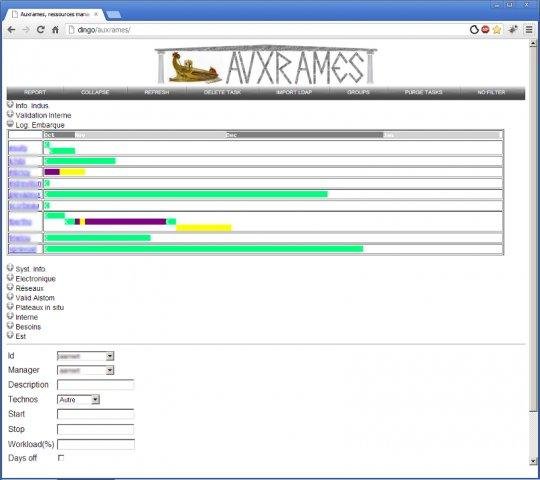Click the yellow star bookmark icon
The height and width of the screenshot is (480, 540).
[x=497, y=30]
